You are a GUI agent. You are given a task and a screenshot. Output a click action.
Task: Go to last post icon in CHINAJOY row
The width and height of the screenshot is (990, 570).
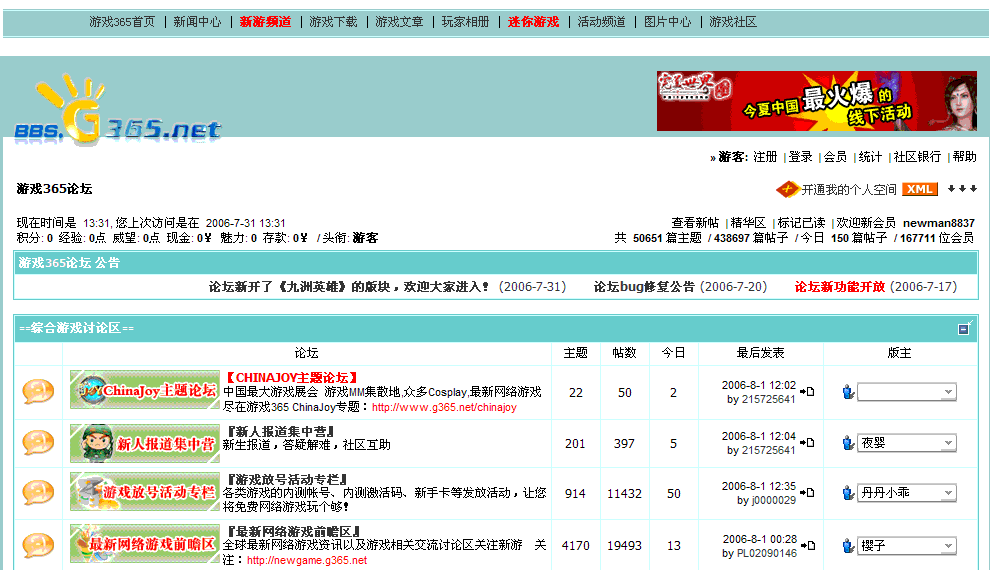(x=807, y=392)
